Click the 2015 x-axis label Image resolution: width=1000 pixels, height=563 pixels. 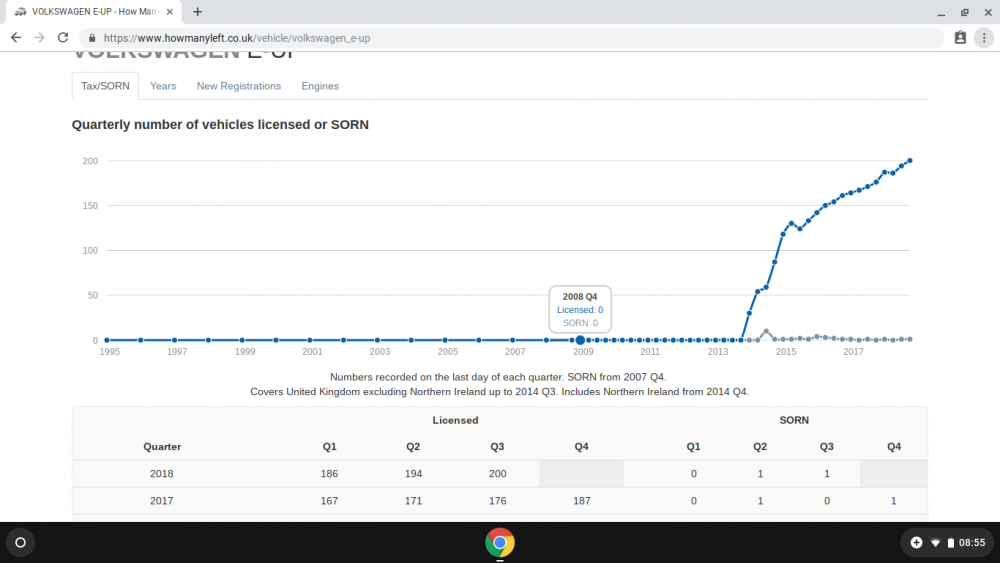click(786, 352)
